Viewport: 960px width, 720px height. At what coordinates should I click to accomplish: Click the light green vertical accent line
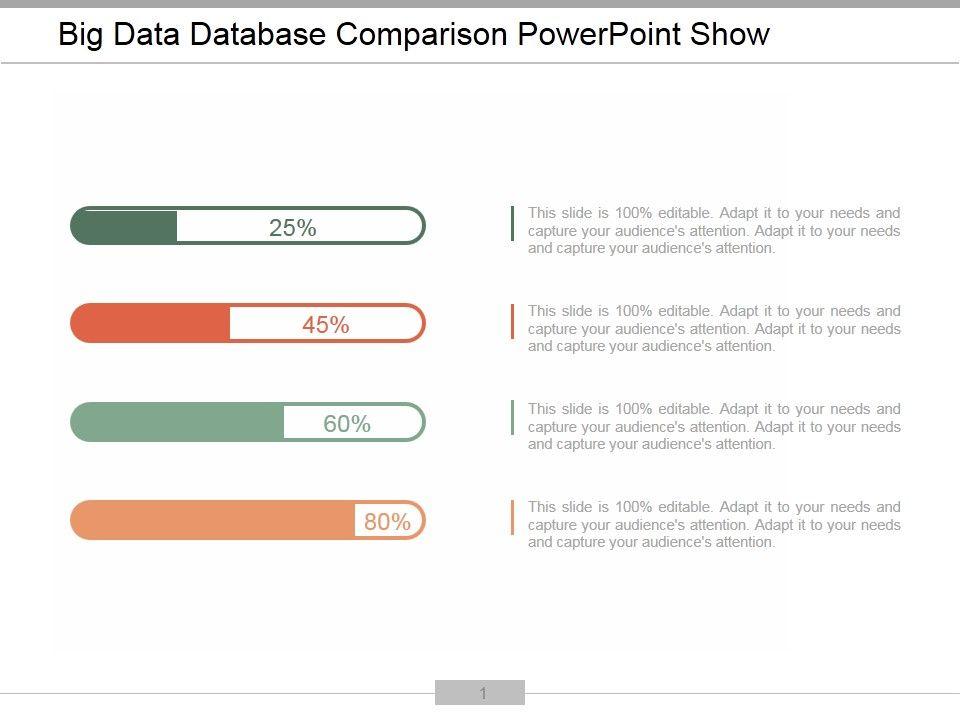point(512,418)
